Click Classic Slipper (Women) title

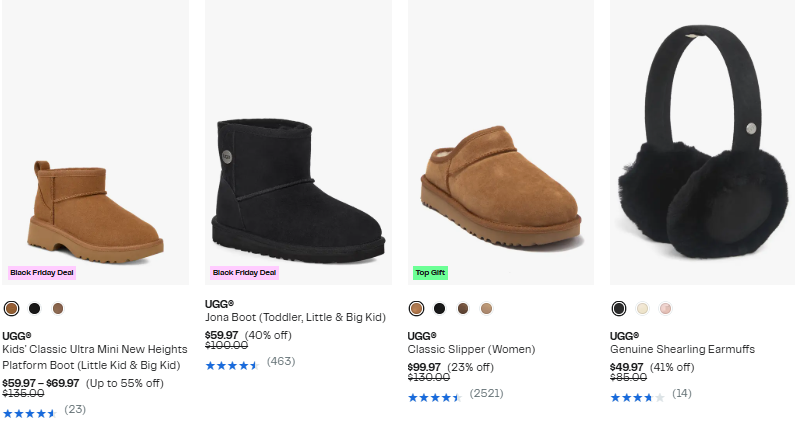(x=471, y=349)
